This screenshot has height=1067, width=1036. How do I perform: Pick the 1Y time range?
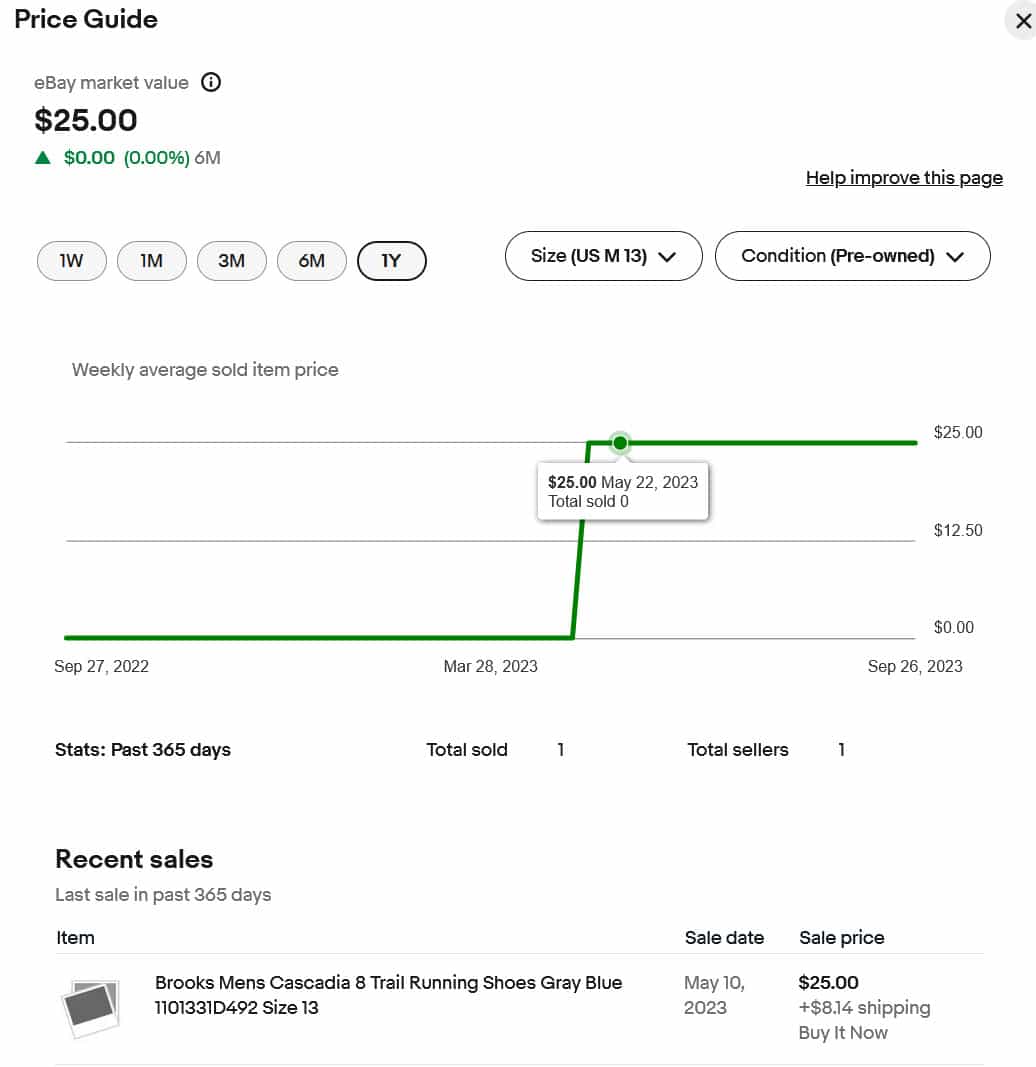[x=391, y=261]
